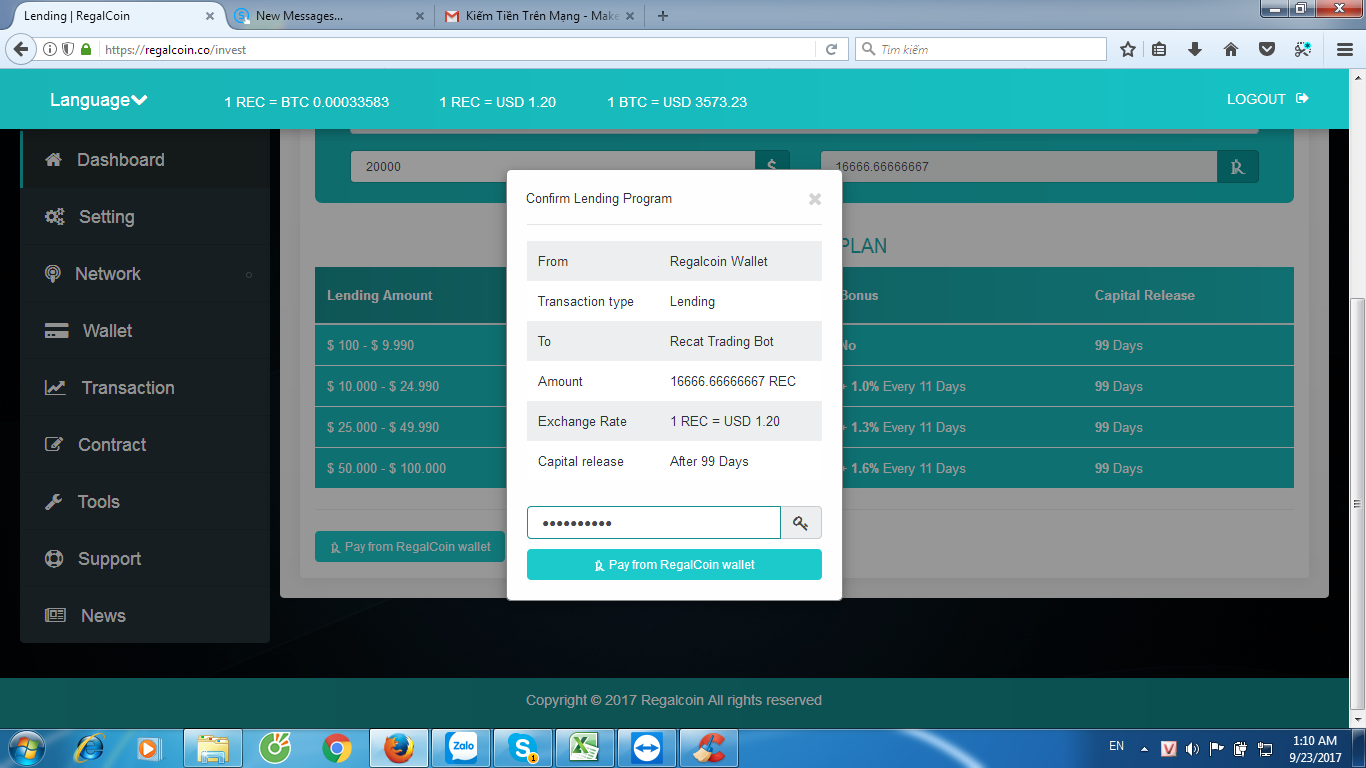This screenshot has height=768, width=1366.
Task: Click the Contract edit icon
Action: pos(55,445)
